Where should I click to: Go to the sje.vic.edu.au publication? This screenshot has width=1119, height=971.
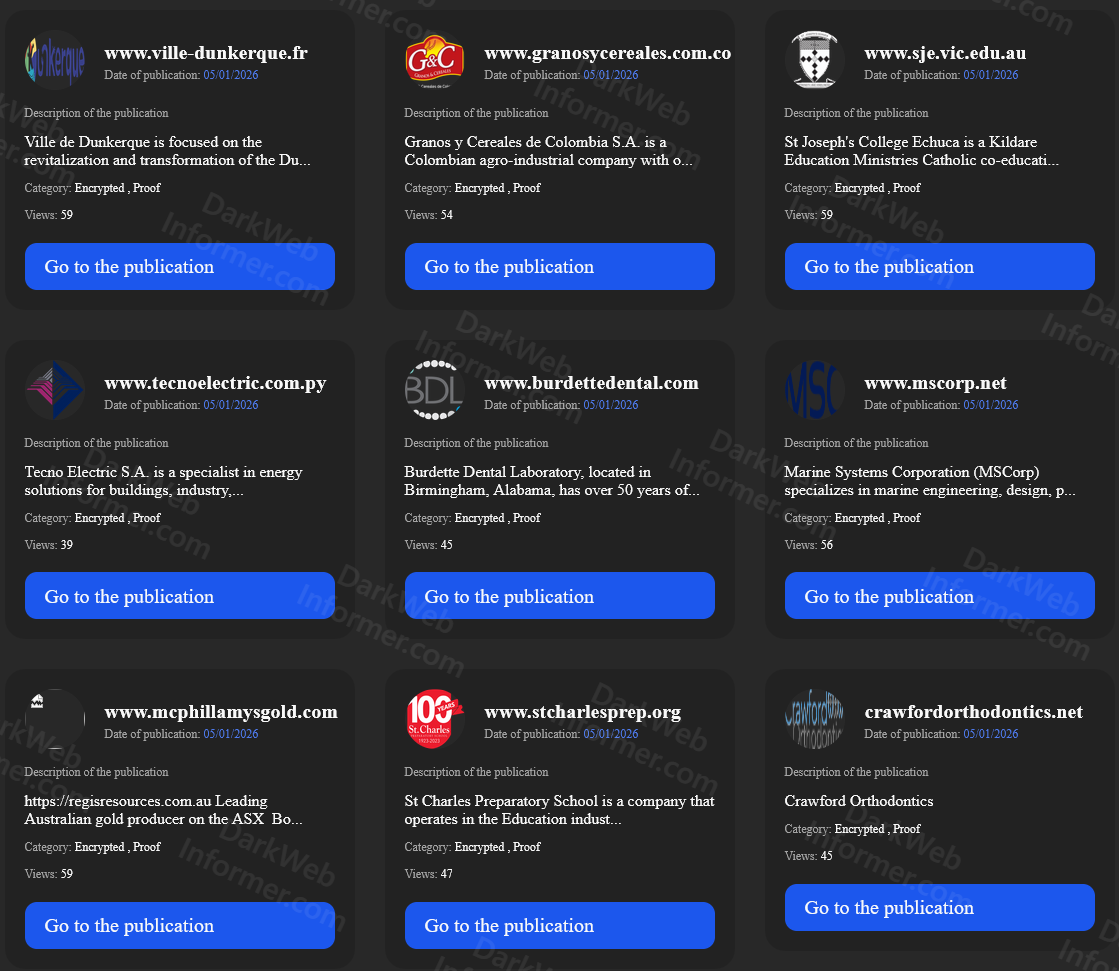[940, 267]
